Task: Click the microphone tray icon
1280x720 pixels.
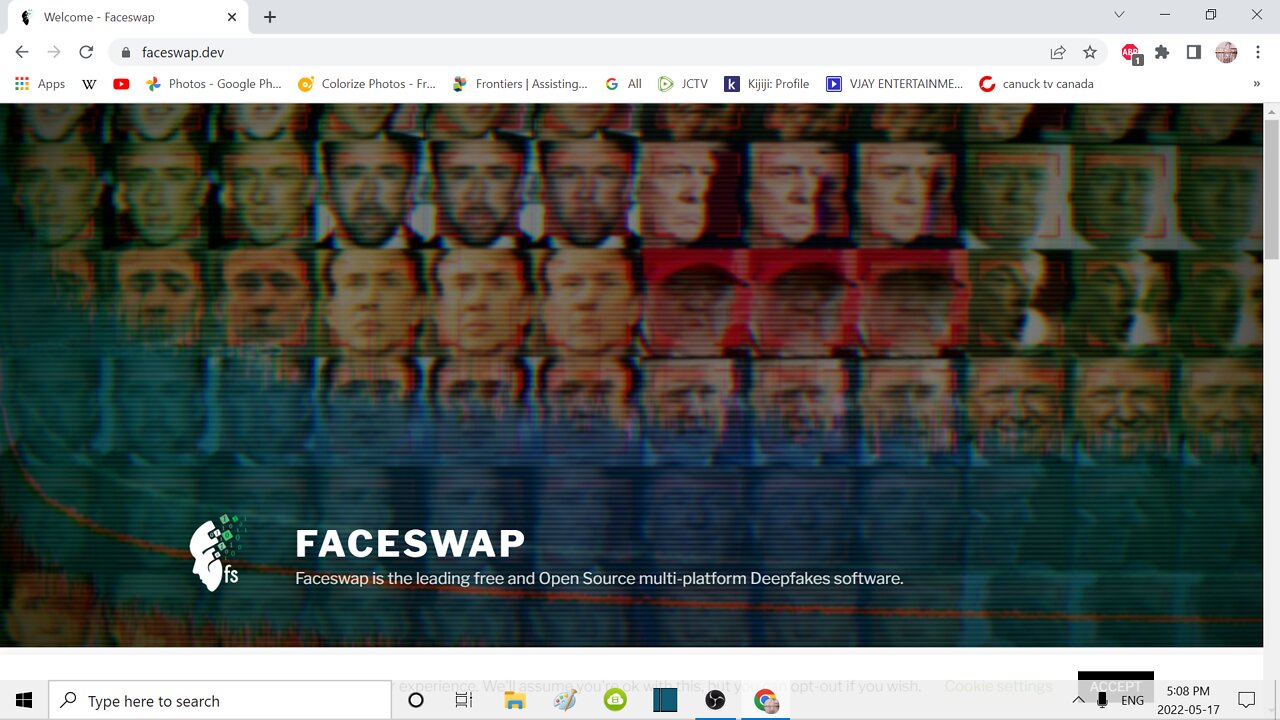Action: (x=1102, y=700)
